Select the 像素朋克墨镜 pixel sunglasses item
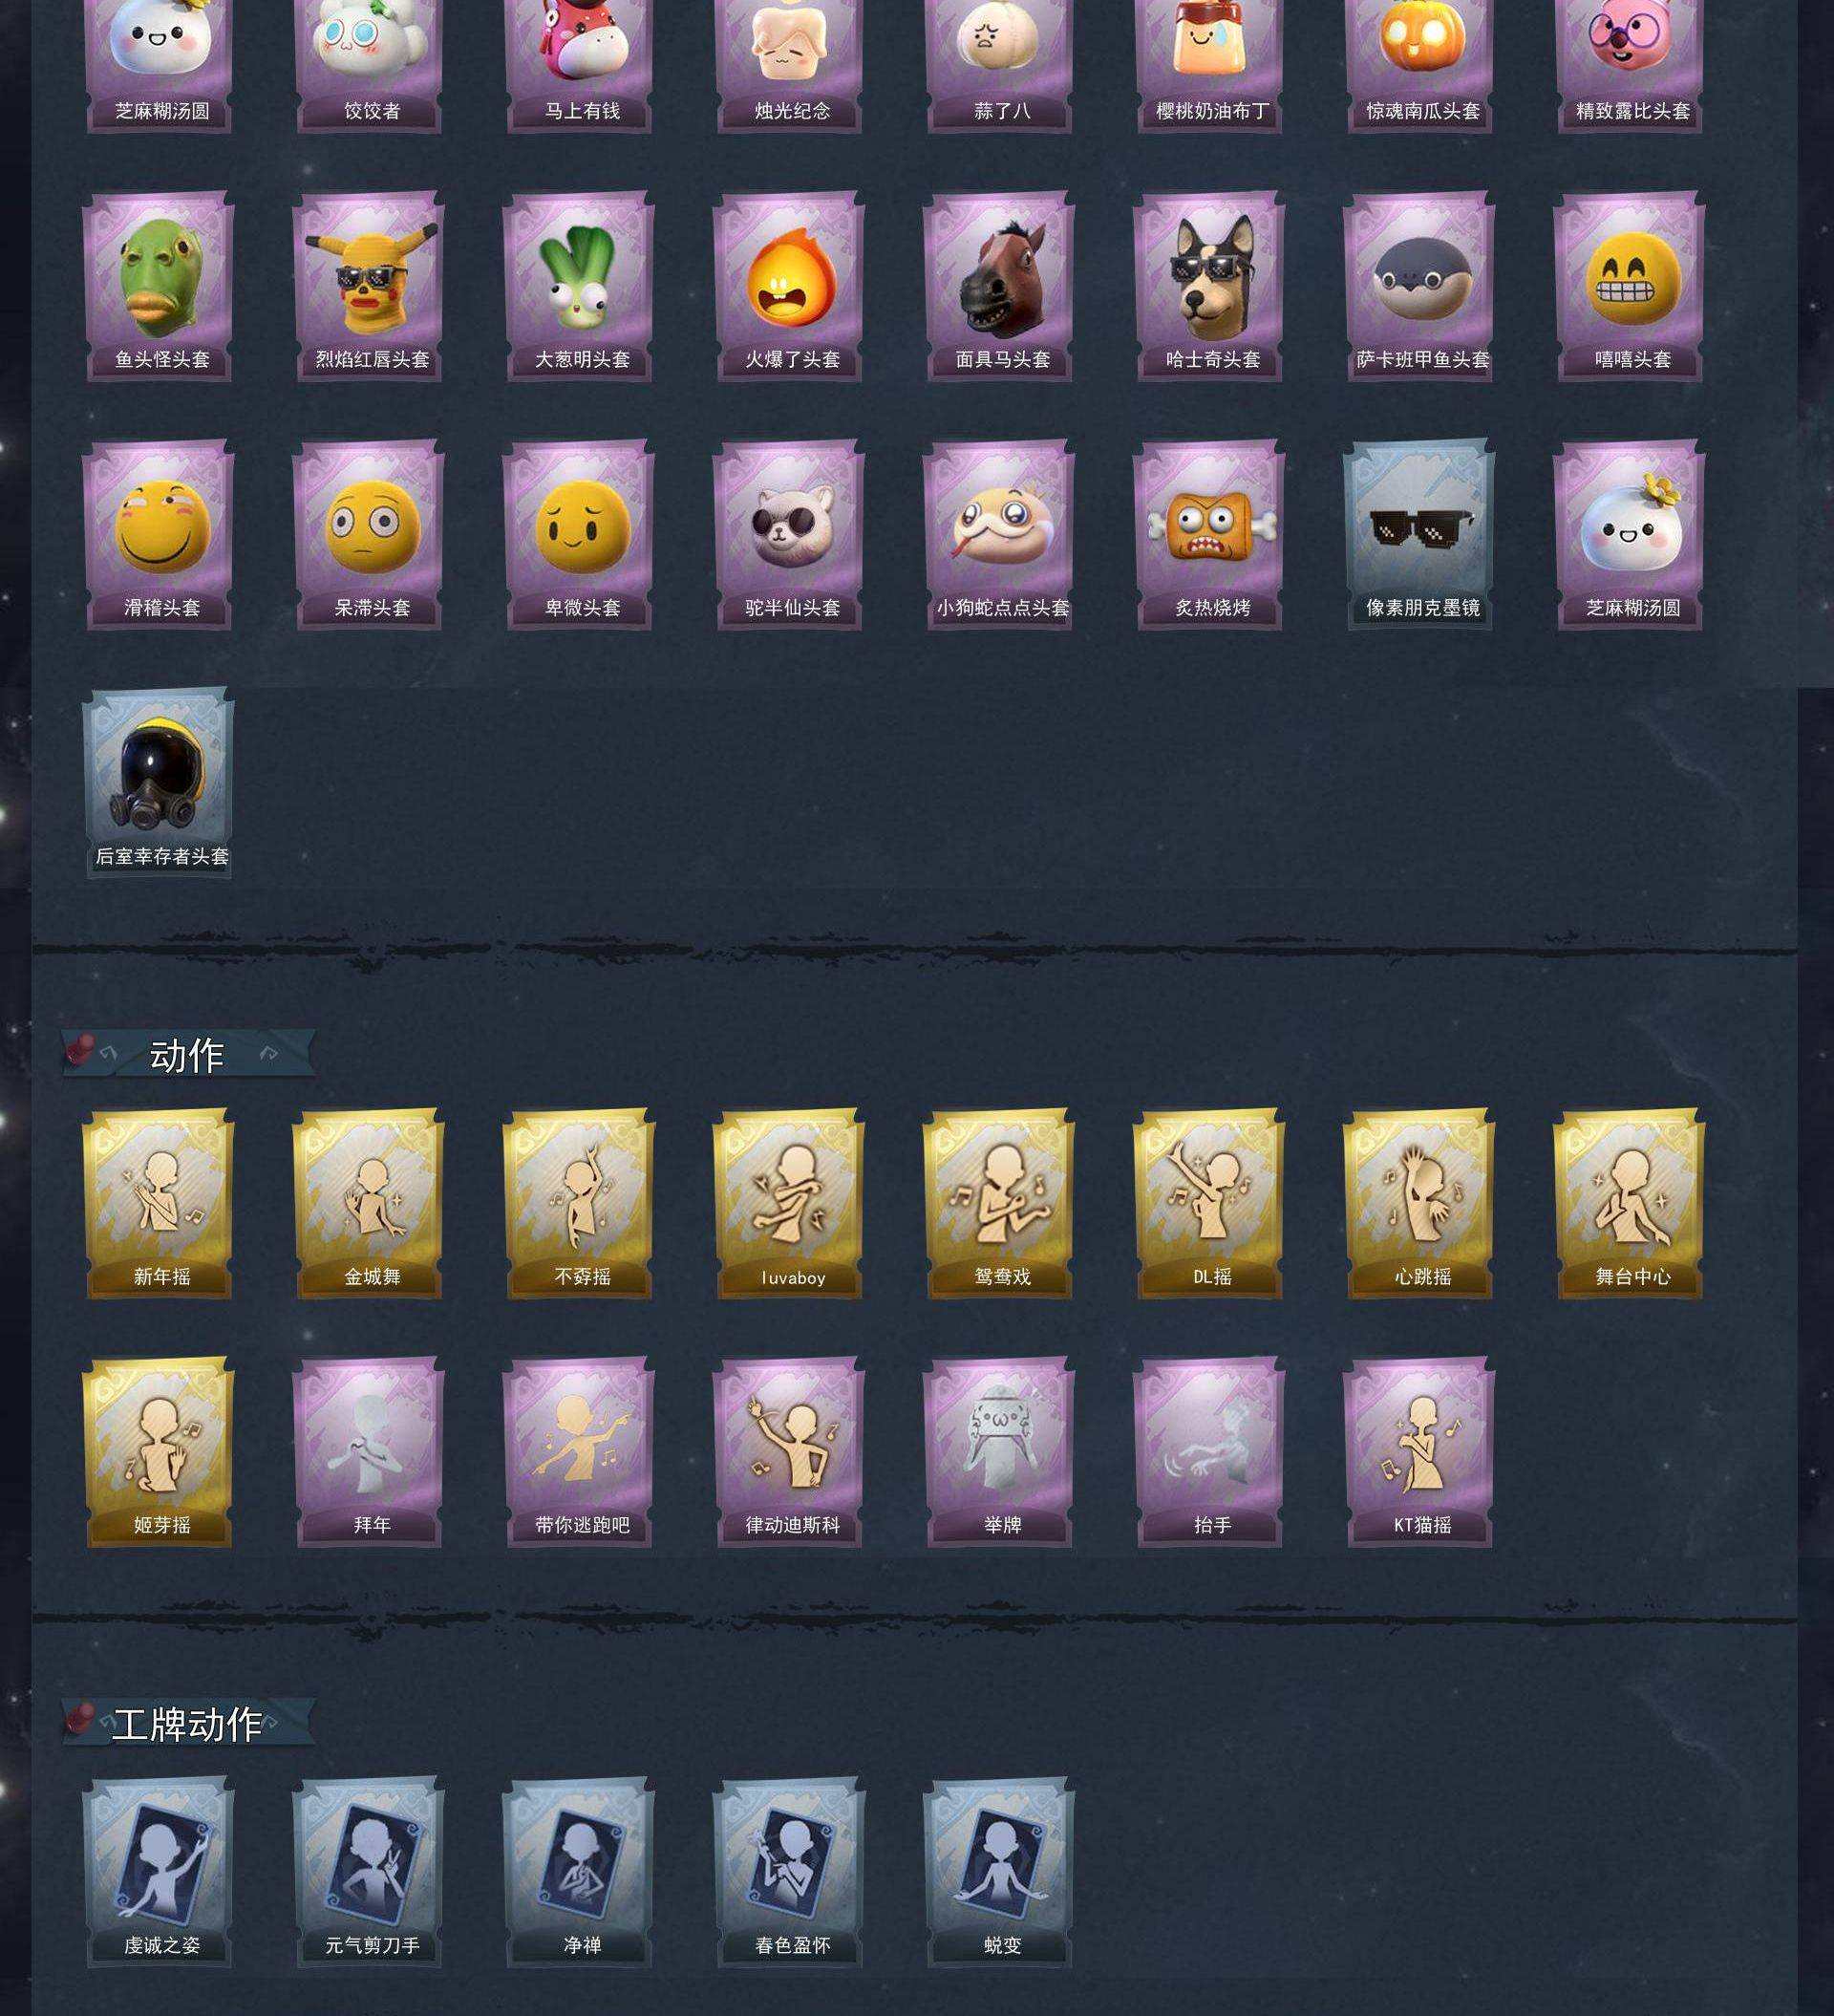The image size is (1834, 2016). click(x=1419, y=535)
